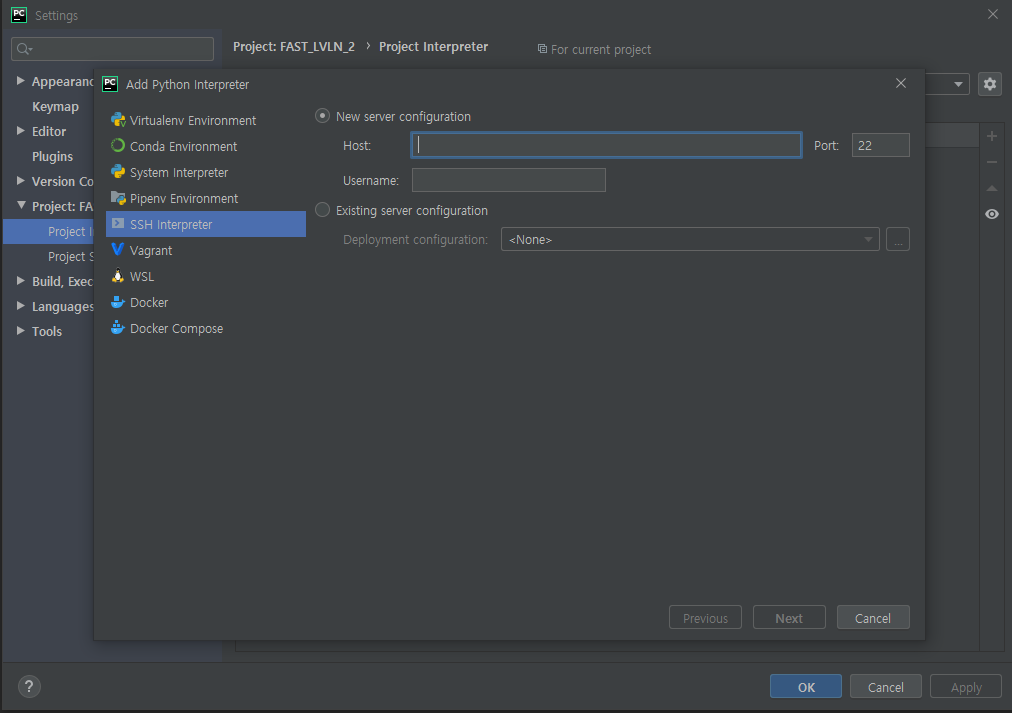Select New server configuration radio
Image resolution: width=1012 pixels, height=713 pixels.
322,116
